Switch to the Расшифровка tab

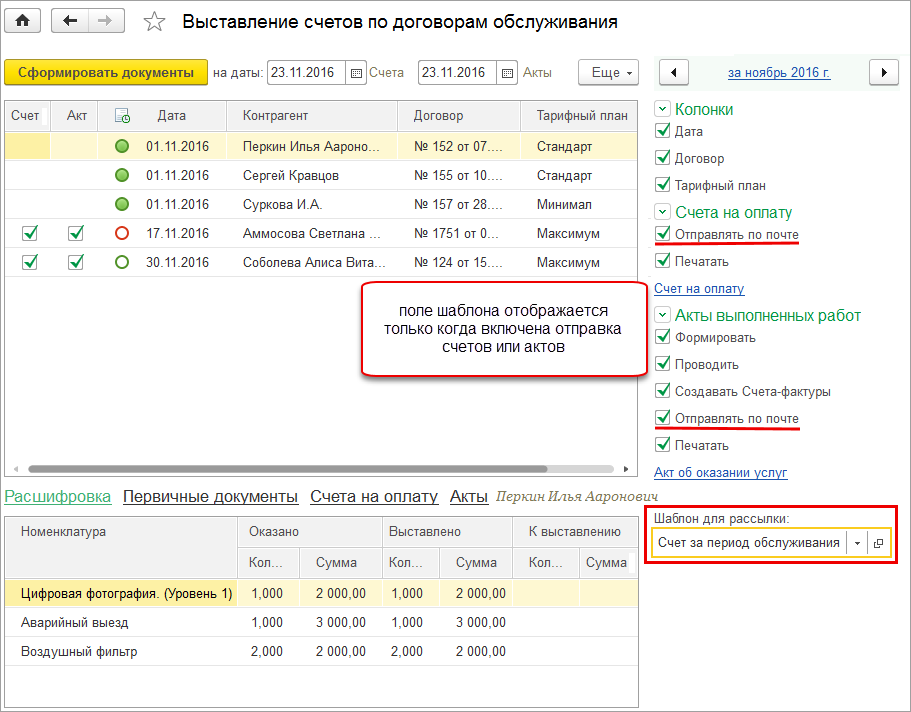(58, 496)
